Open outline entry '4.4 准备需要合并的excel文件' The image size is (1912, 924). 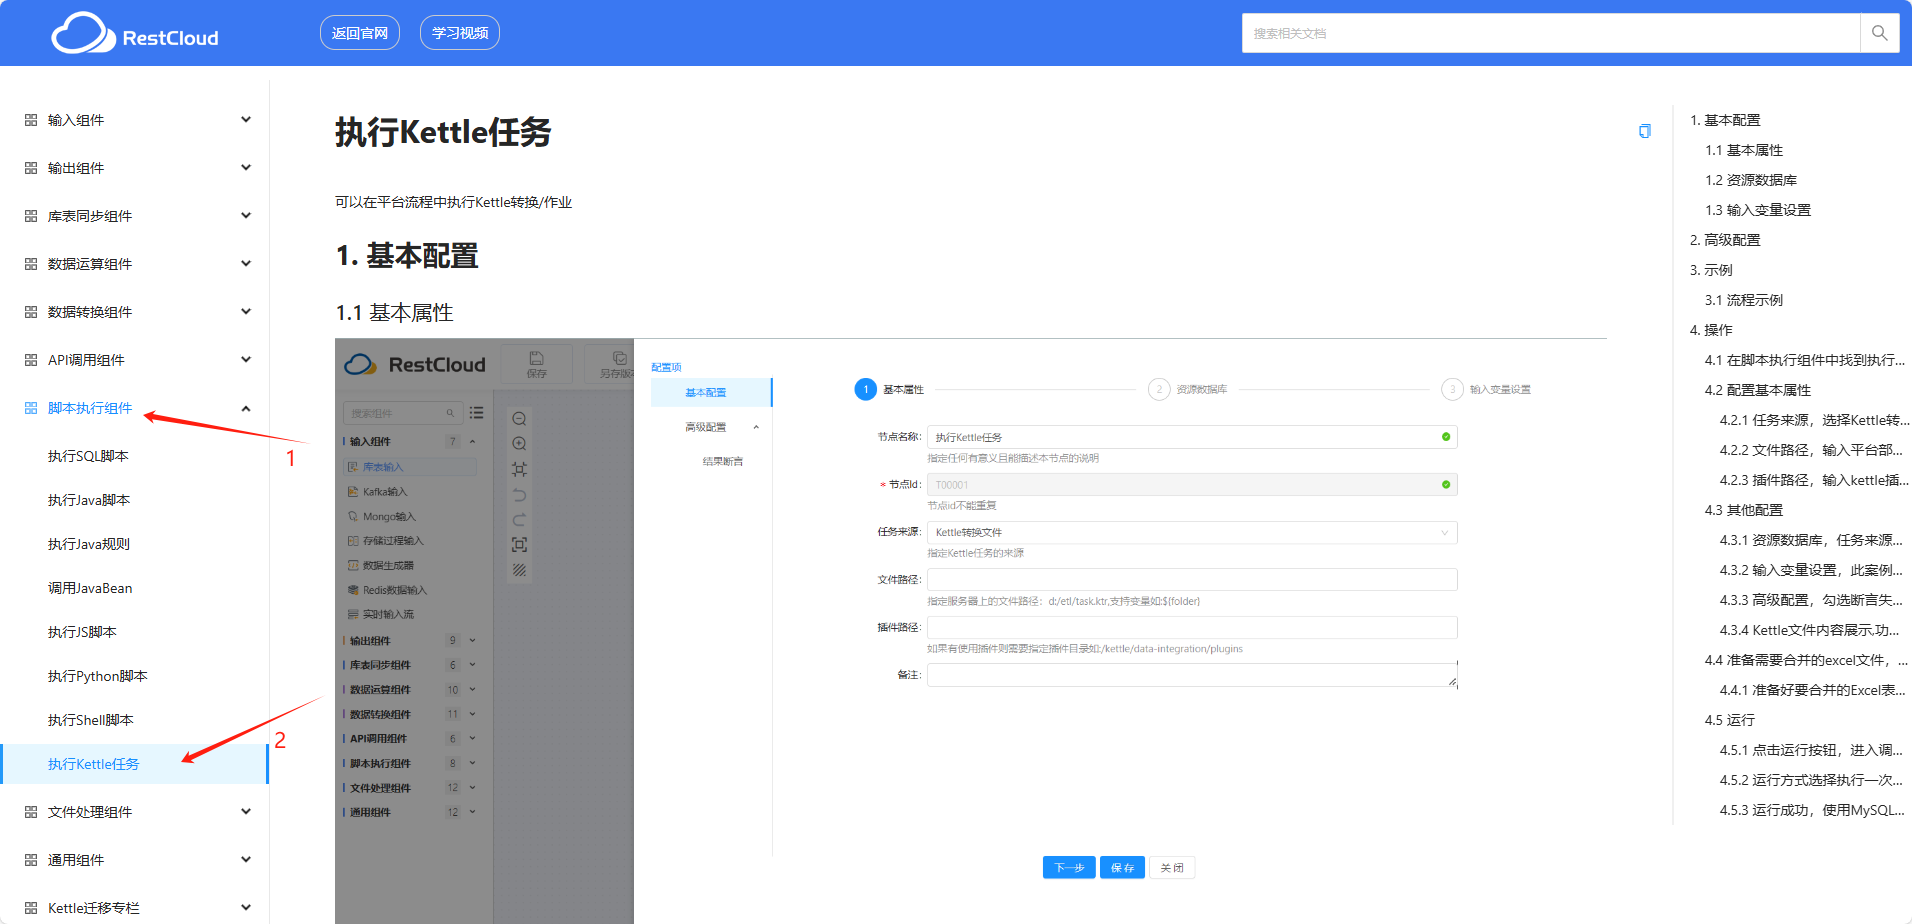1806,660
